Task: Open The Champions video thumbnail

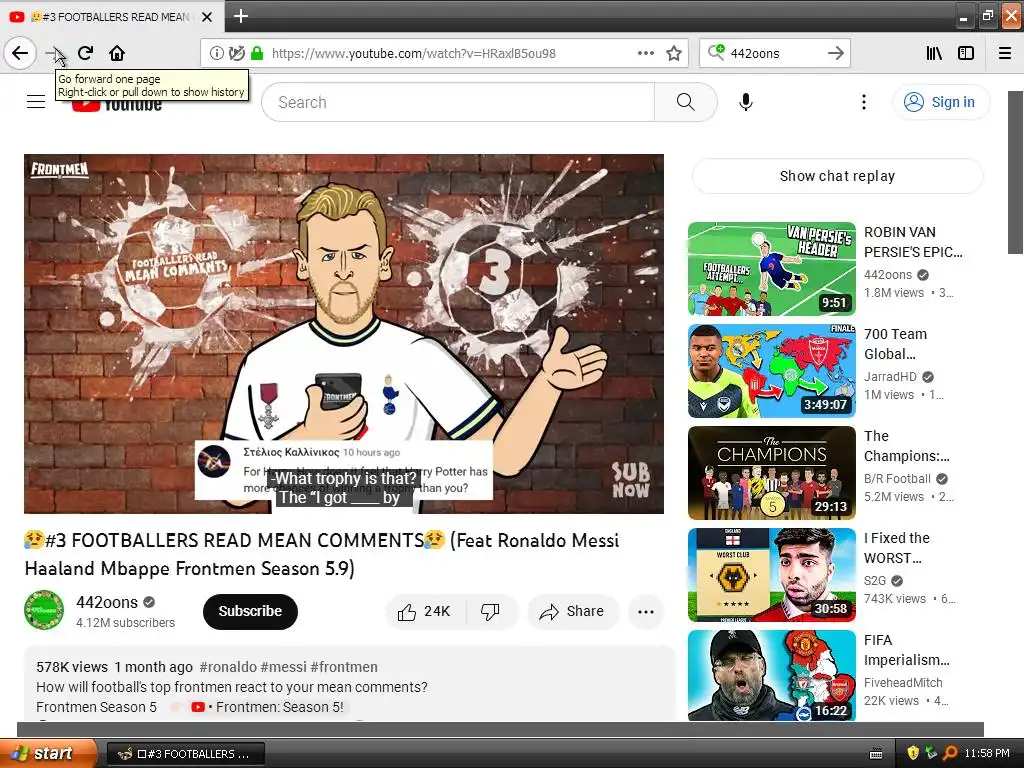Action: tap(772, 472)
